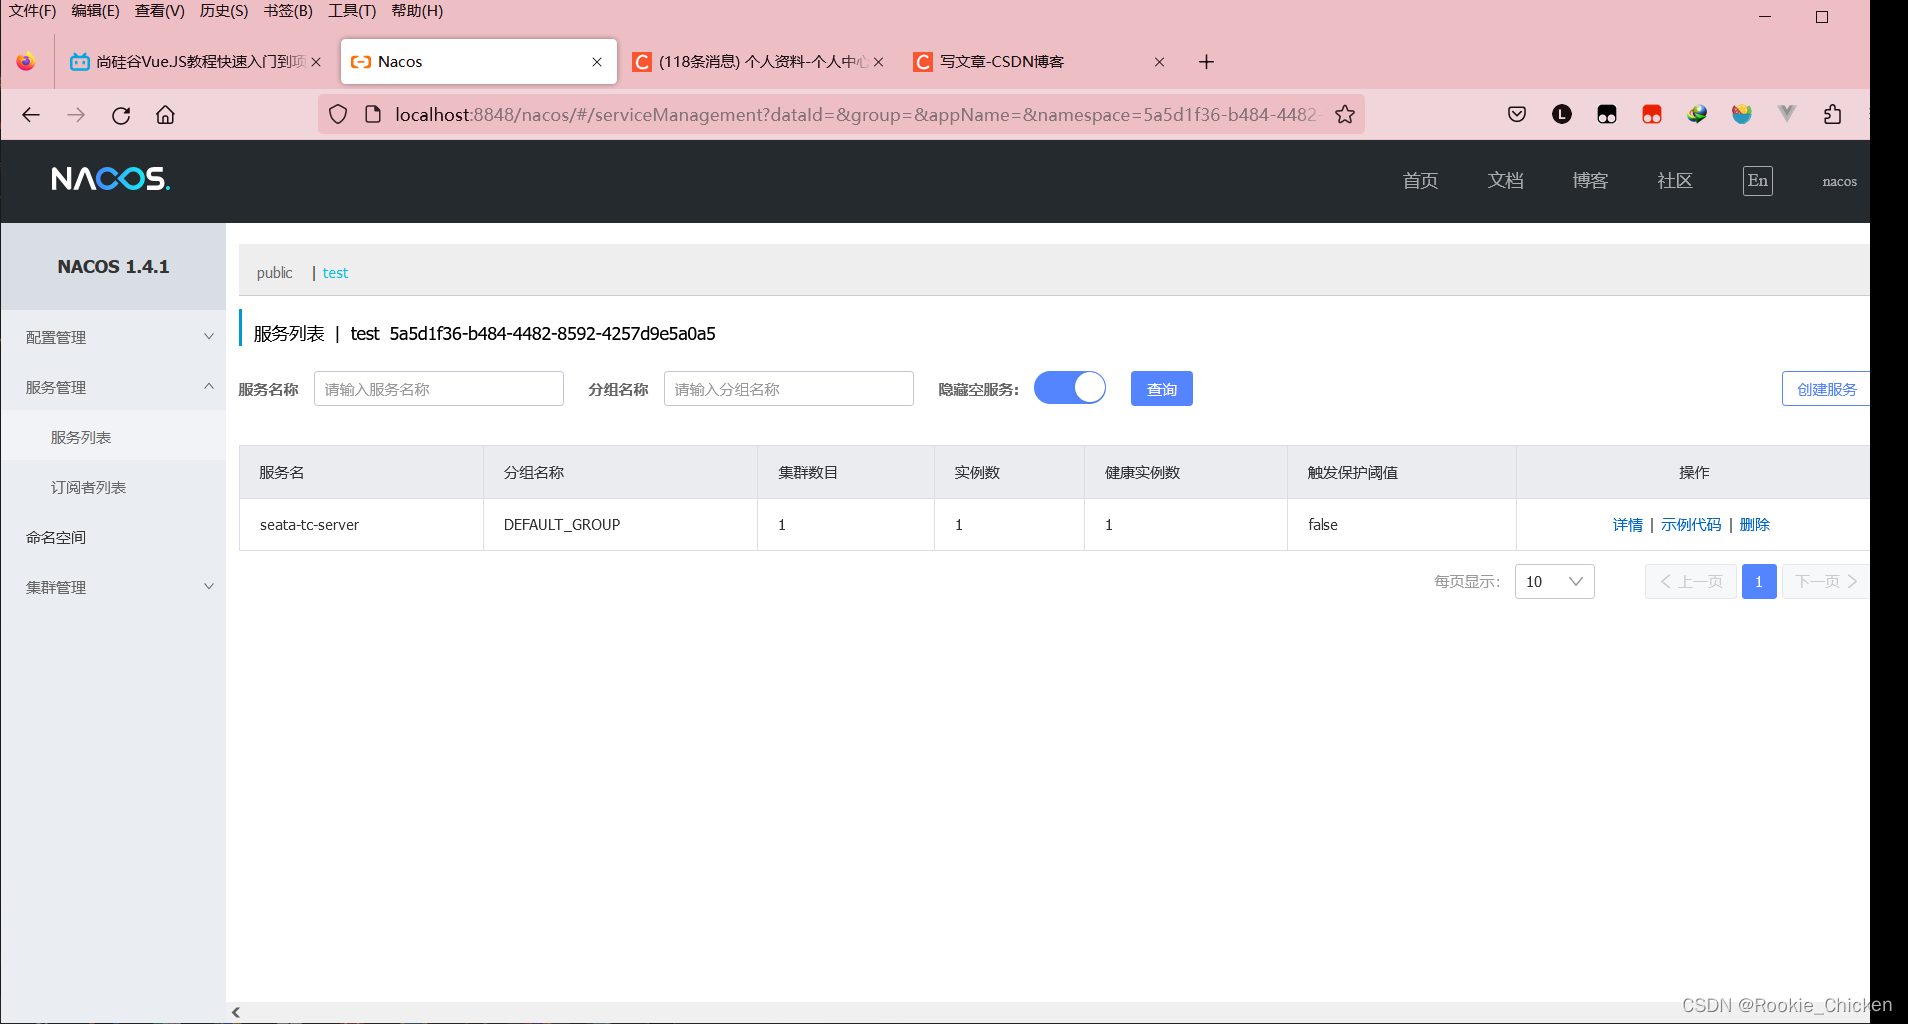Toggle the 隐藏空服务 switch
1908x1024 pixels.
click(1070, 388)
